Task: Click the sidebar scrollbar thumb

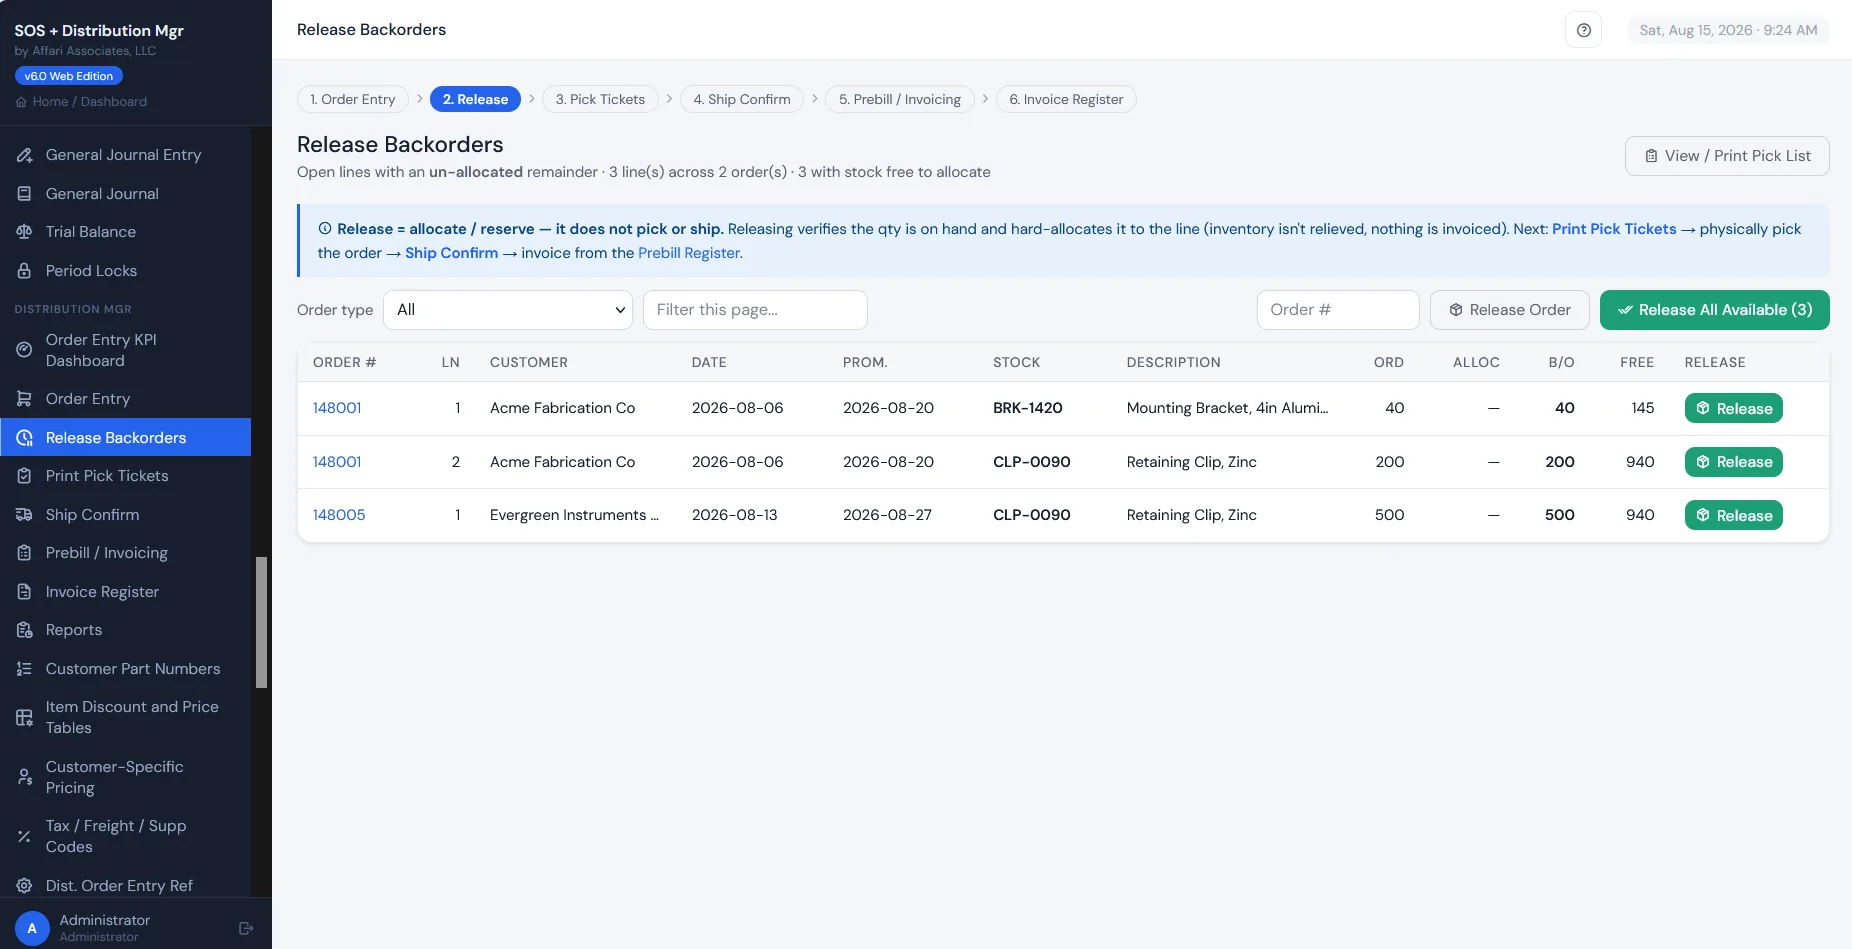Action: pyautogui.click(x=262, y=622)
